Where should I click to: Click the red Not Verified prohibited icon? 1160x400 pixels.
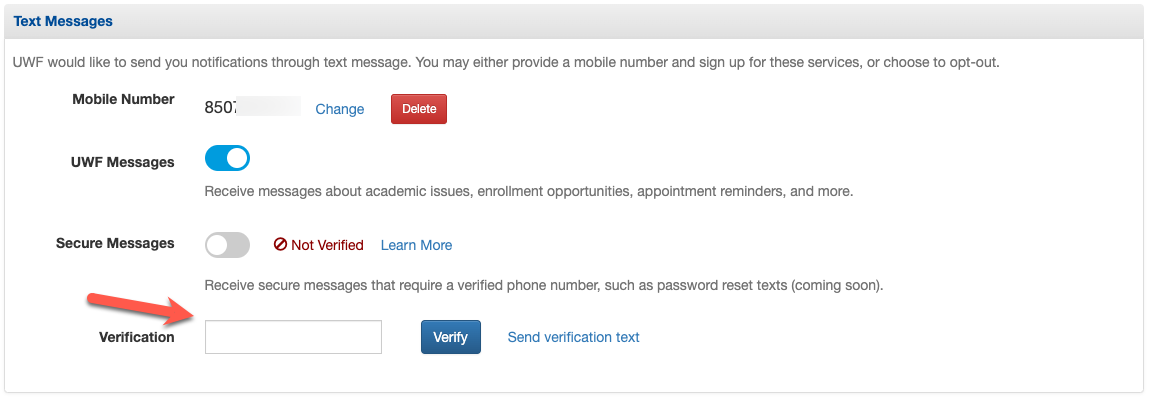pos(280,245)
